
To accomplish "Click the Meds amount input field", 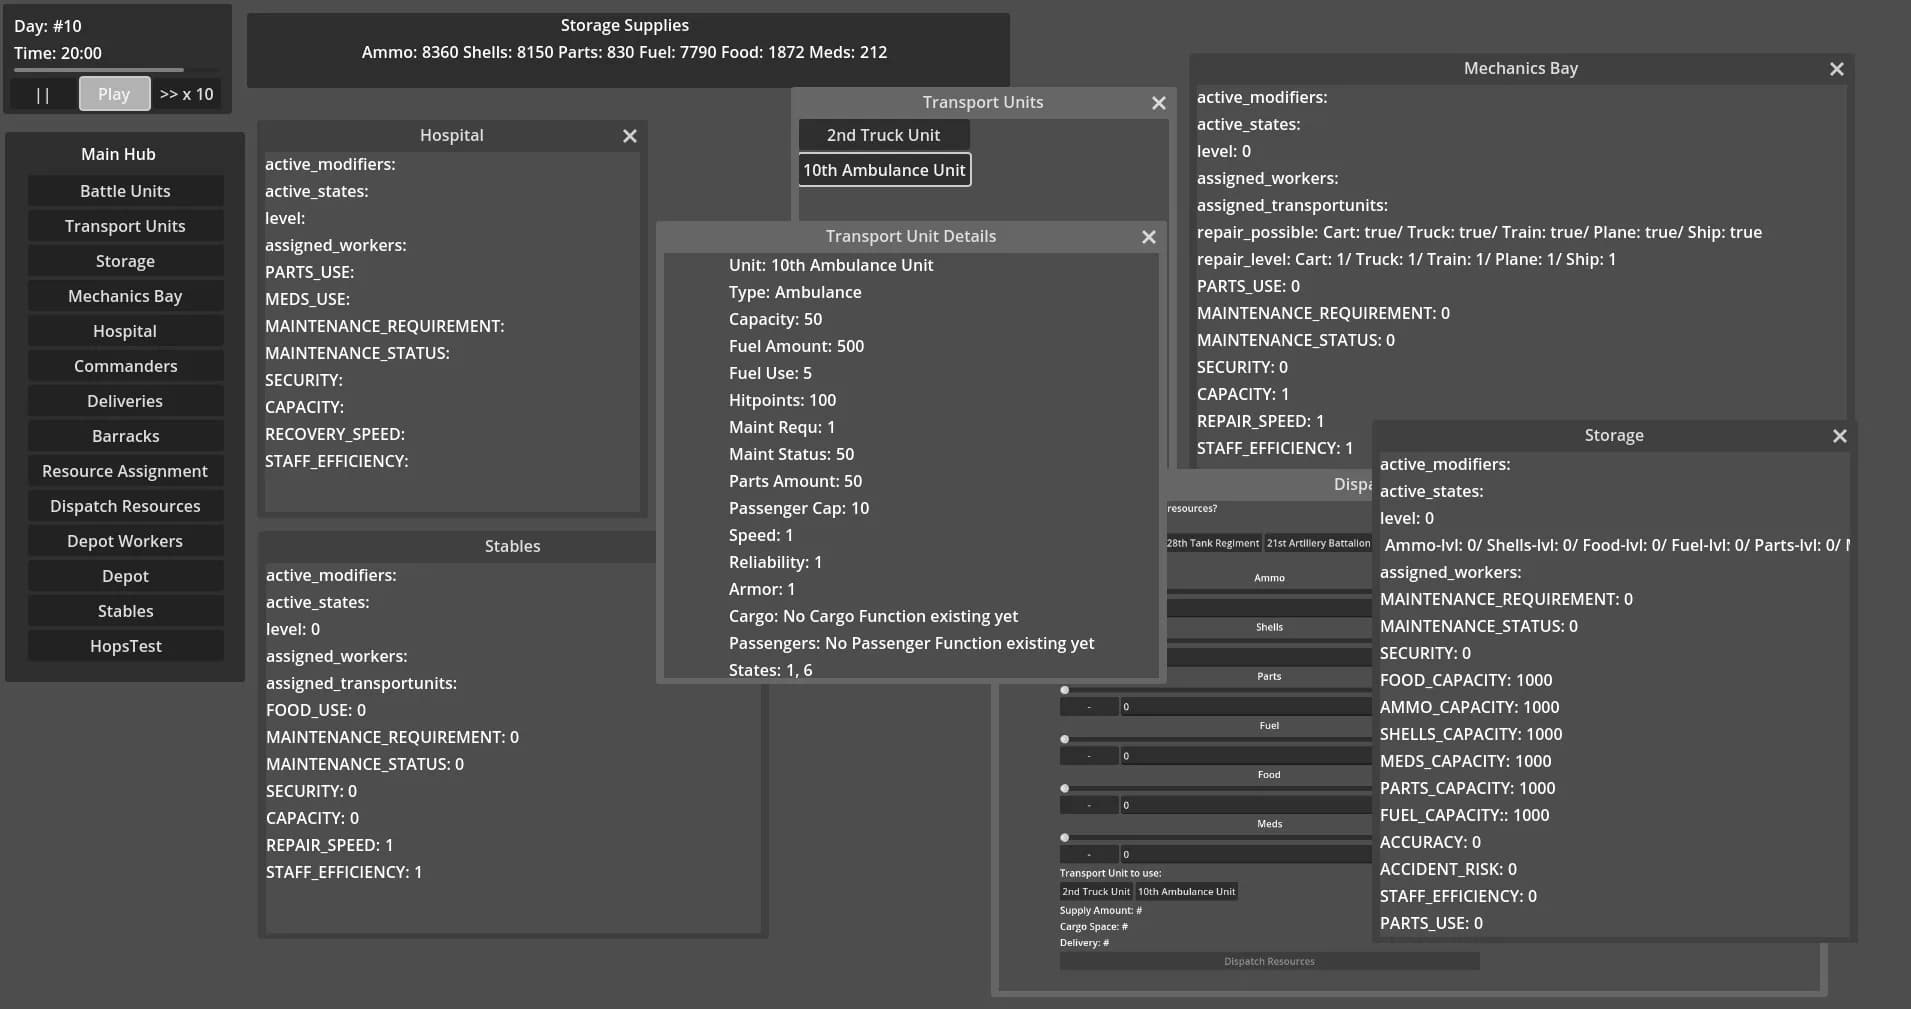I will [1246, 854].
